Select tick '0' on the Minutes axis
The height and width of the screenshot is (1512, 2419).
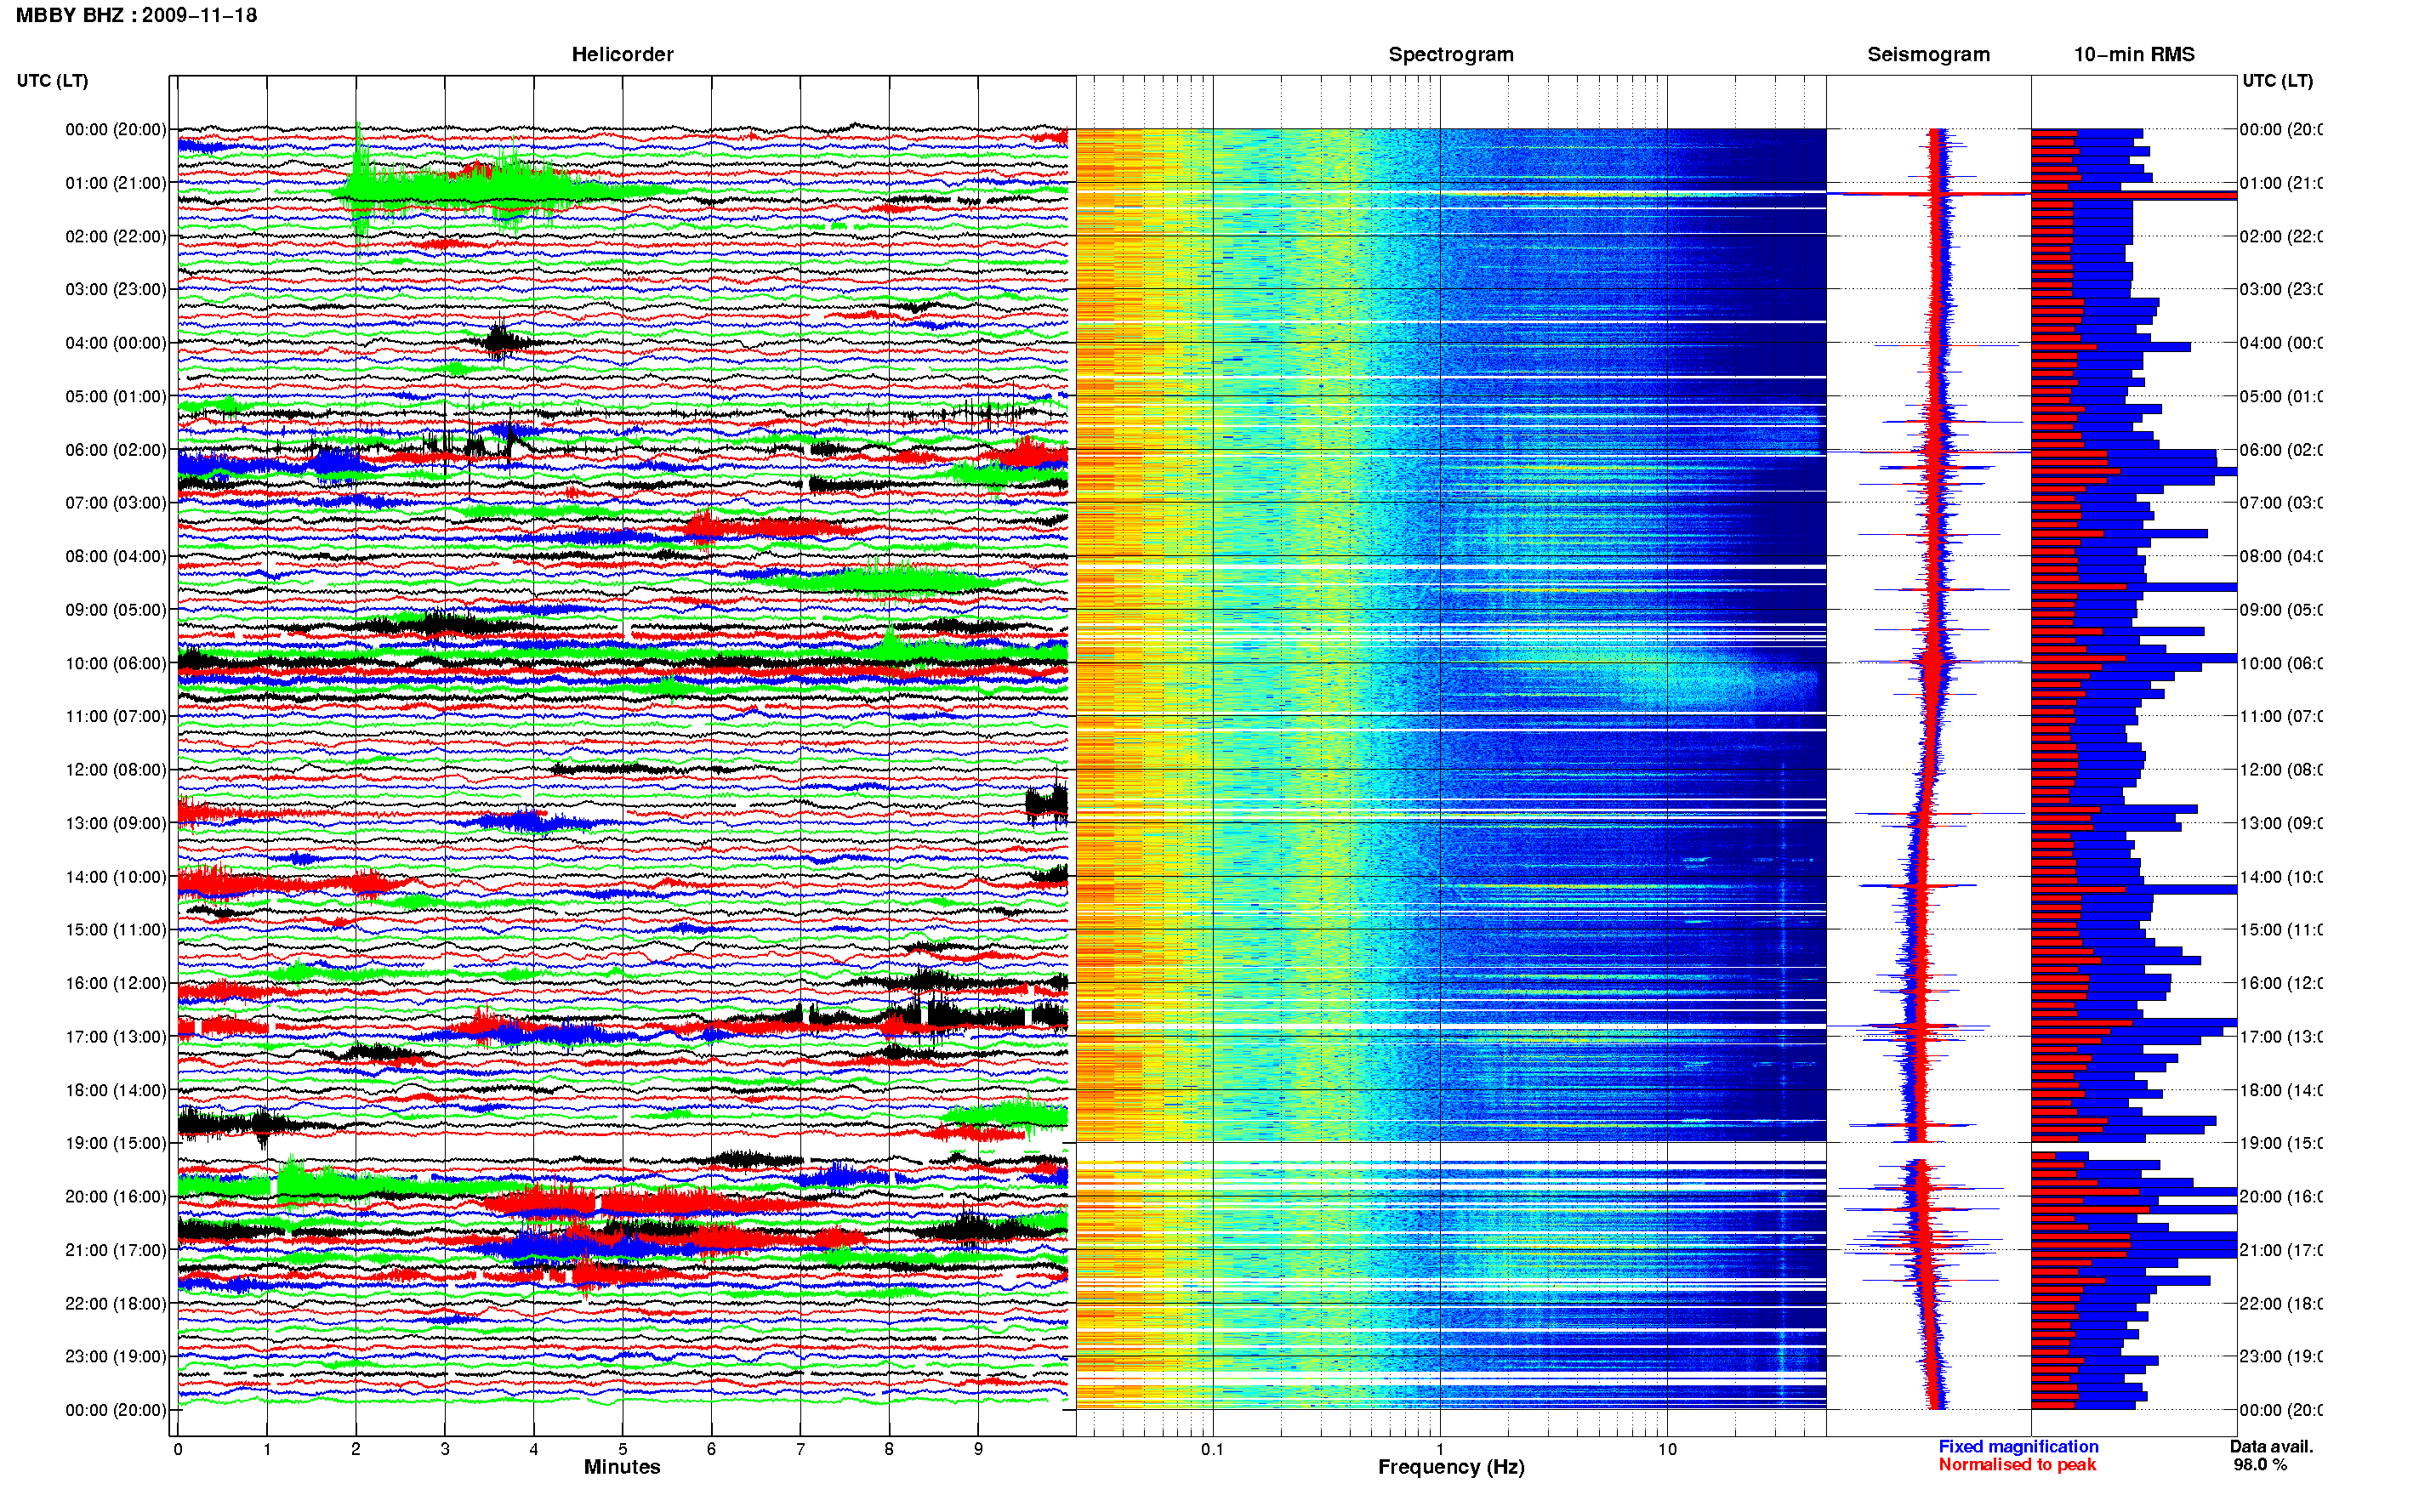[x=178, y=1449]
